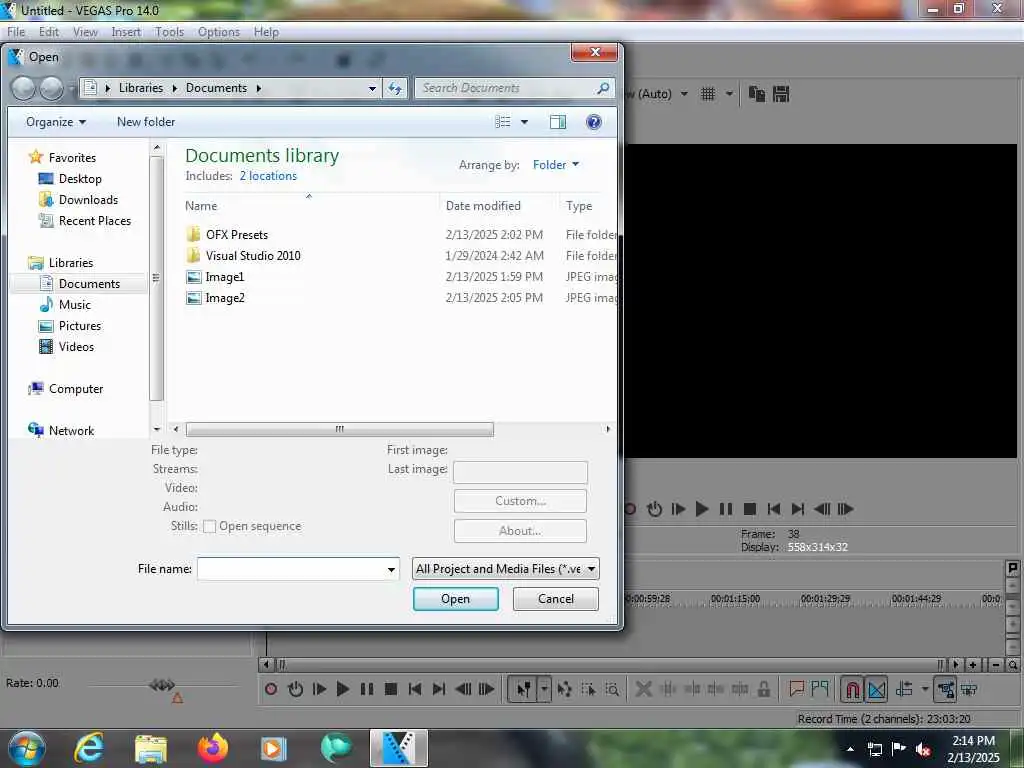Screen dimensions: 1024x768
Task: Click the Delete X icon in timeline toolbar
Action: click(644, 689)
